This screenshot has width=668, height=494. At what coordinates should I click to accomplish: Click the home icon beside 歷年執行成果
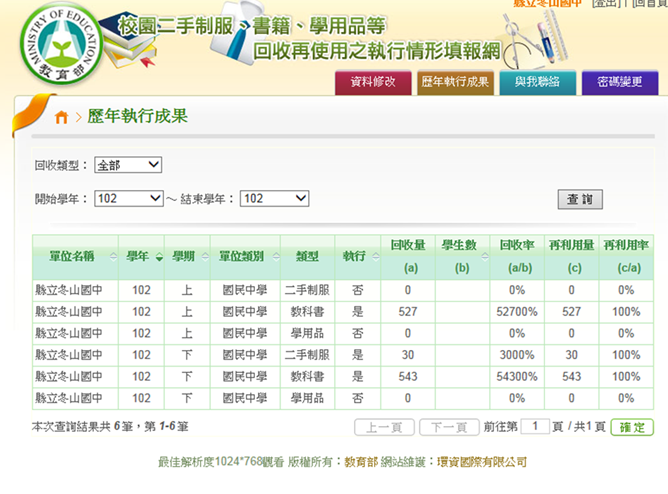click(61, 118)
